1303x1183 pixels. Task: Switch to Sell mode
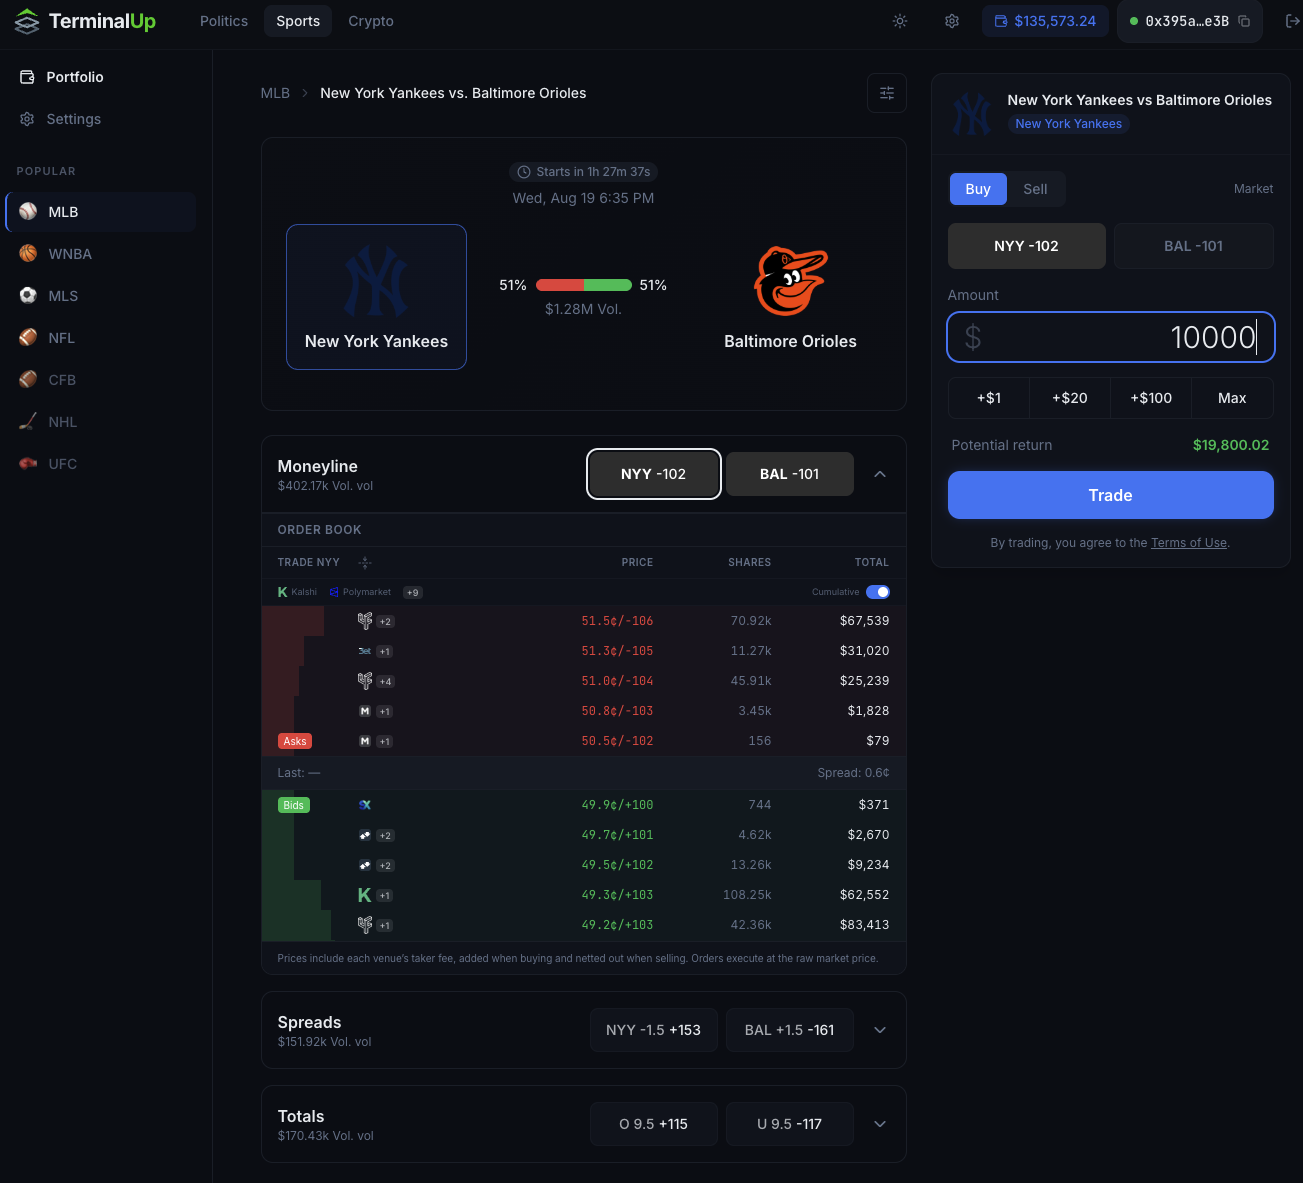click(x=1036, y=189)
